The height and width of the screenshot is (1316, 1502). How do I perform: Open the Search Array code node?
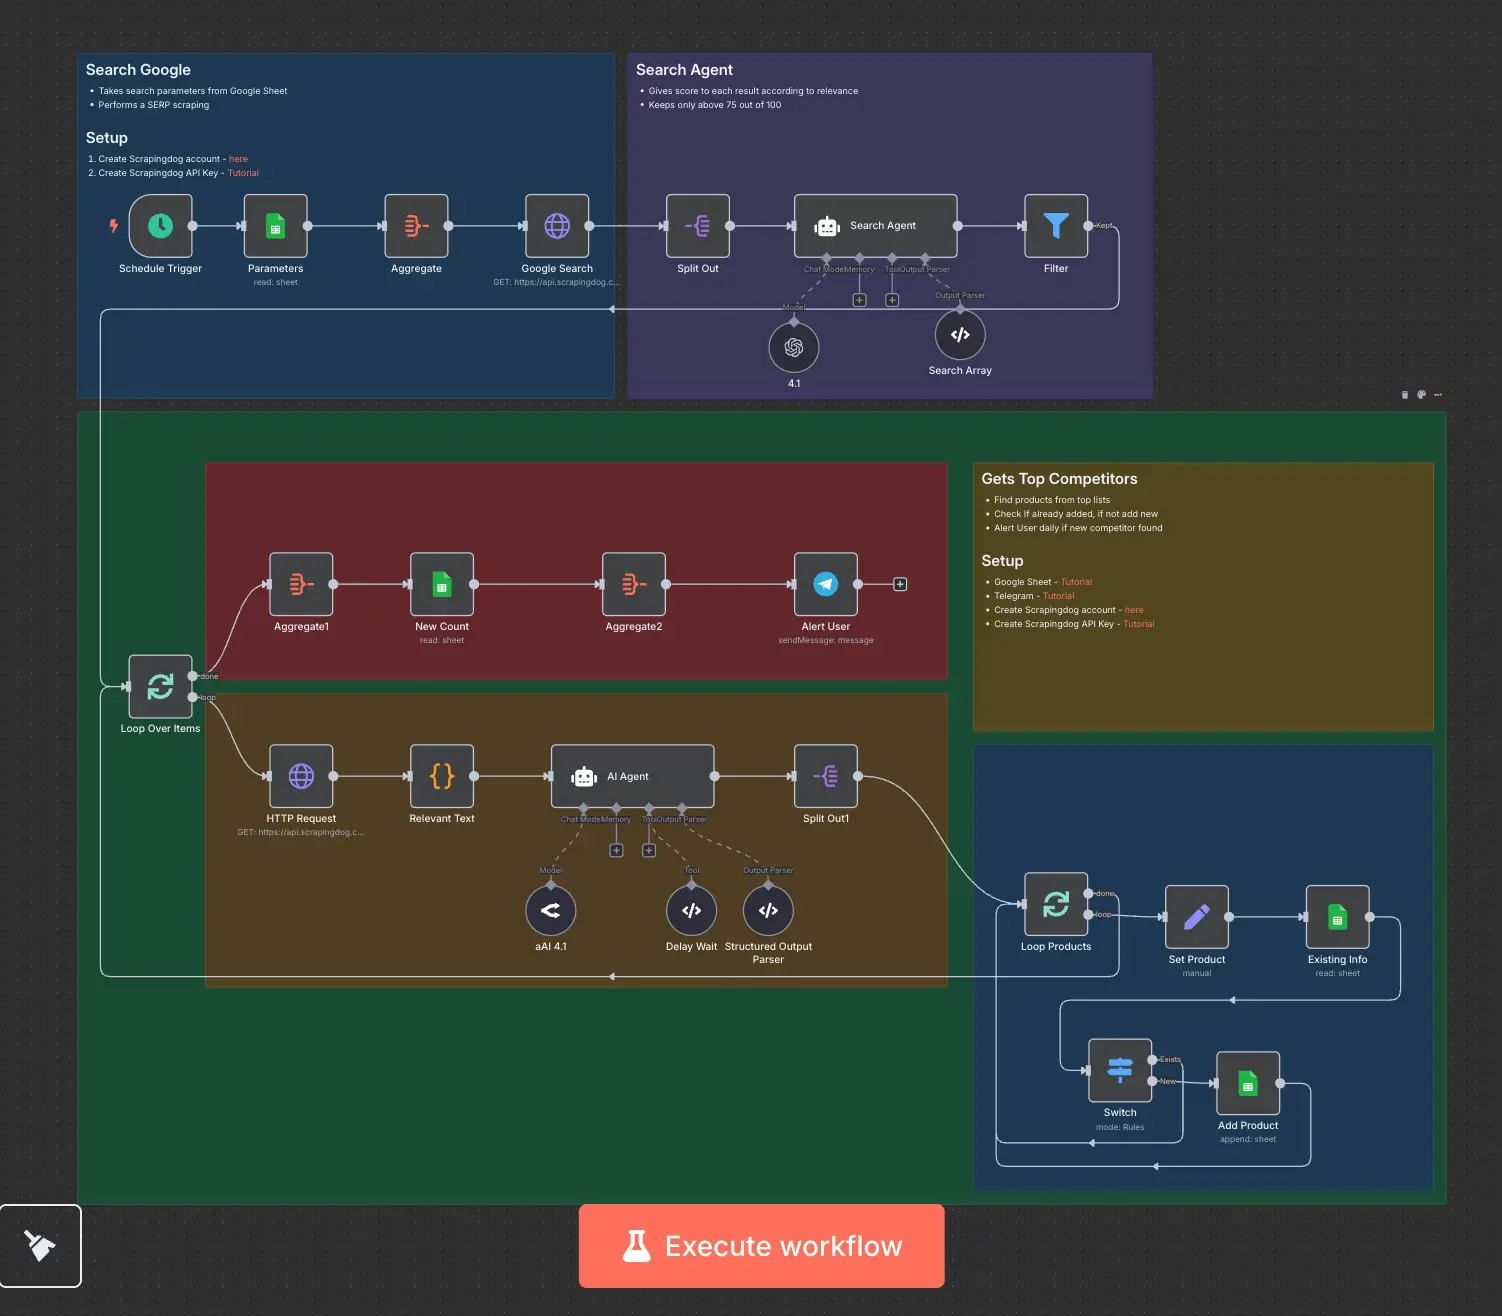point(959,334)
